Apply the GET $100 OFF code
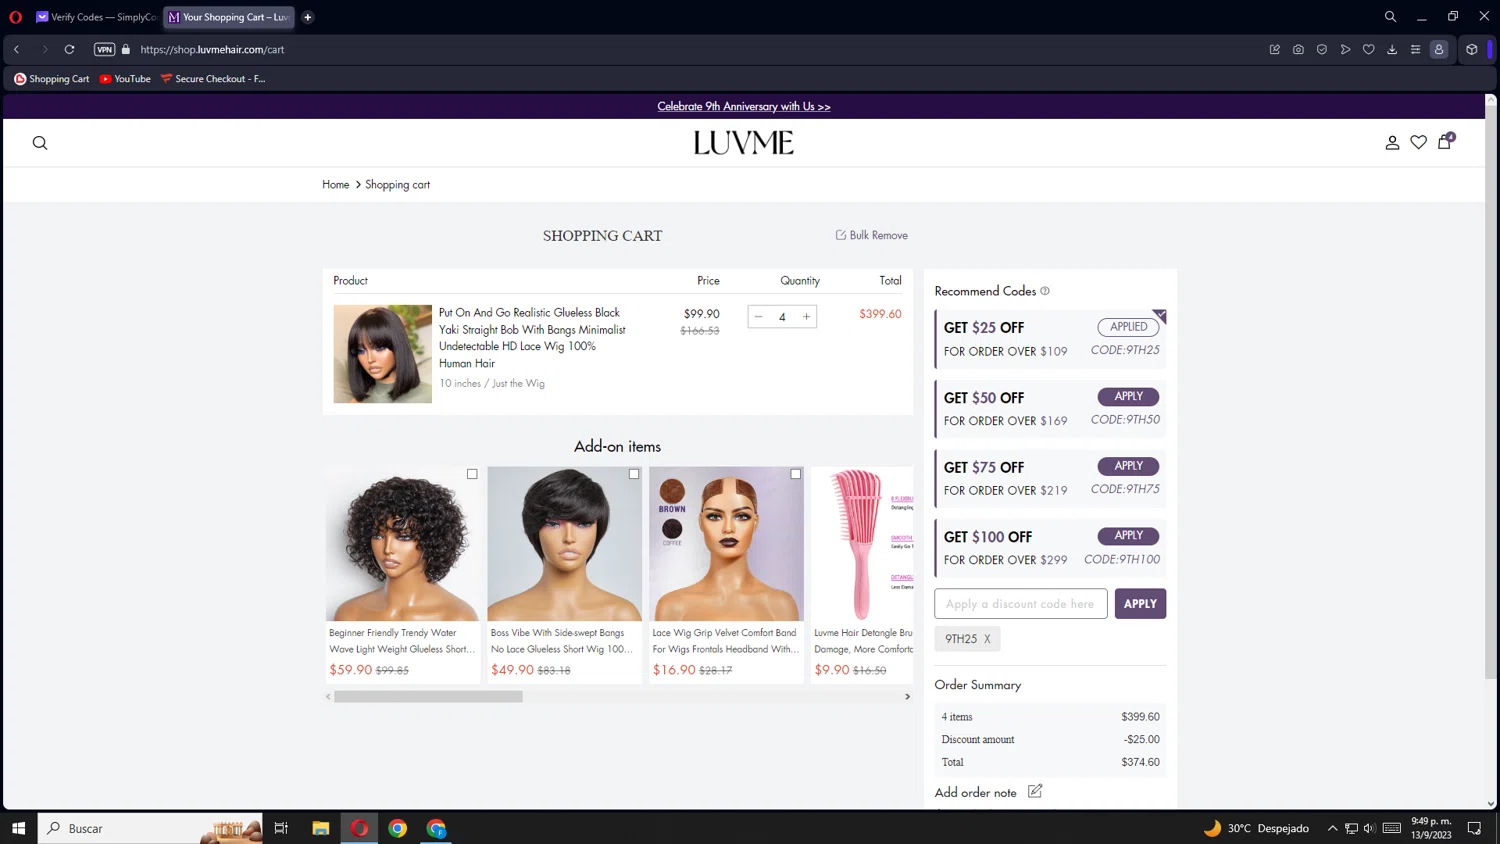 (1128, 536)
